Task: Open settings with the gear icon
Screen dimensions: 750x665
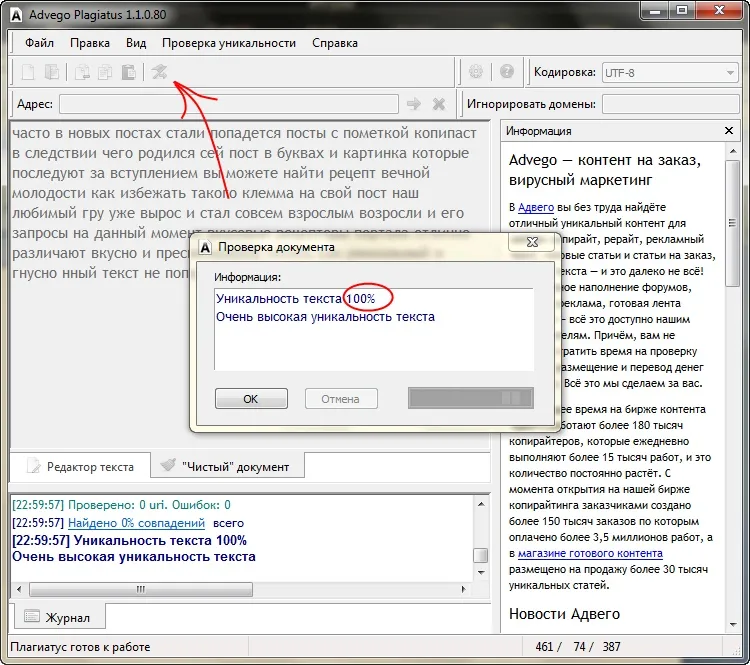Action: pyautogui.click(x=476, y=72)
